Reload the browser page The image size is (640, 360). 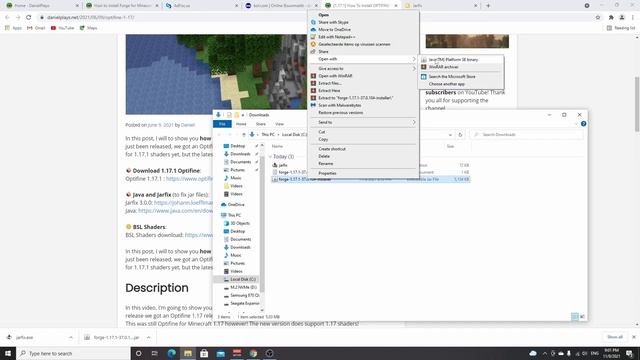(29, 18)
